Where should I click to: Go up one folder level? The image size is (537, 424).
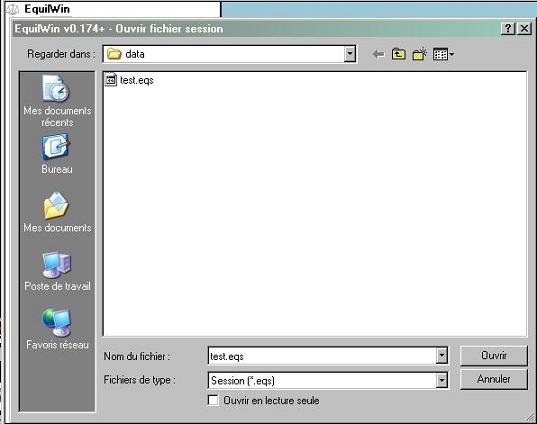coord(399,54)
